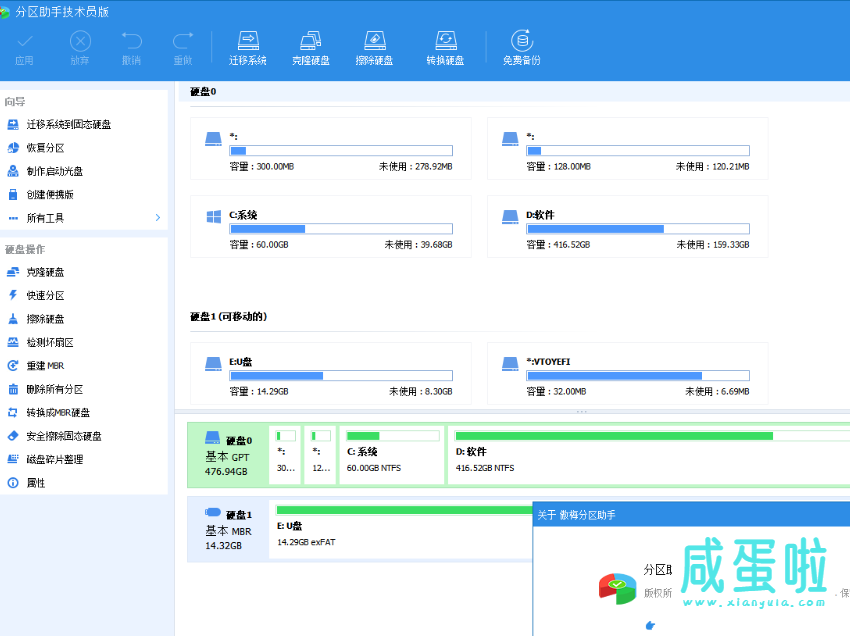Click the drive icon on E:U盘 card
850x636 pixels.
click(x=213, y=364)
